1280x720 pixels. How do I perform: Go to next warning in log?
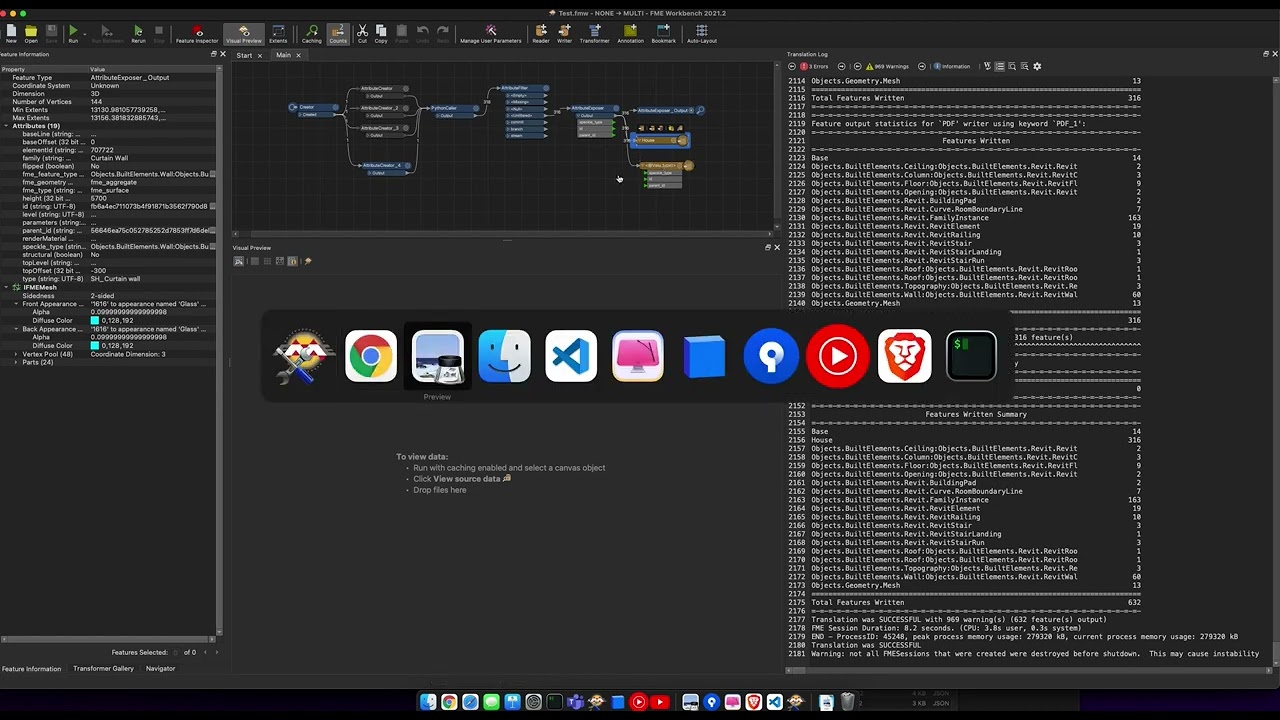point(922,66)
